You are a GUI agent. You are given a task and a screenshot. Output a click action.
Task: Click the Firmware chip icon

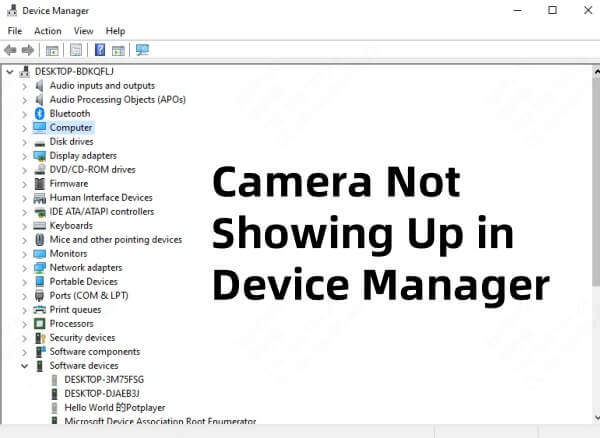tap(39, 184)
